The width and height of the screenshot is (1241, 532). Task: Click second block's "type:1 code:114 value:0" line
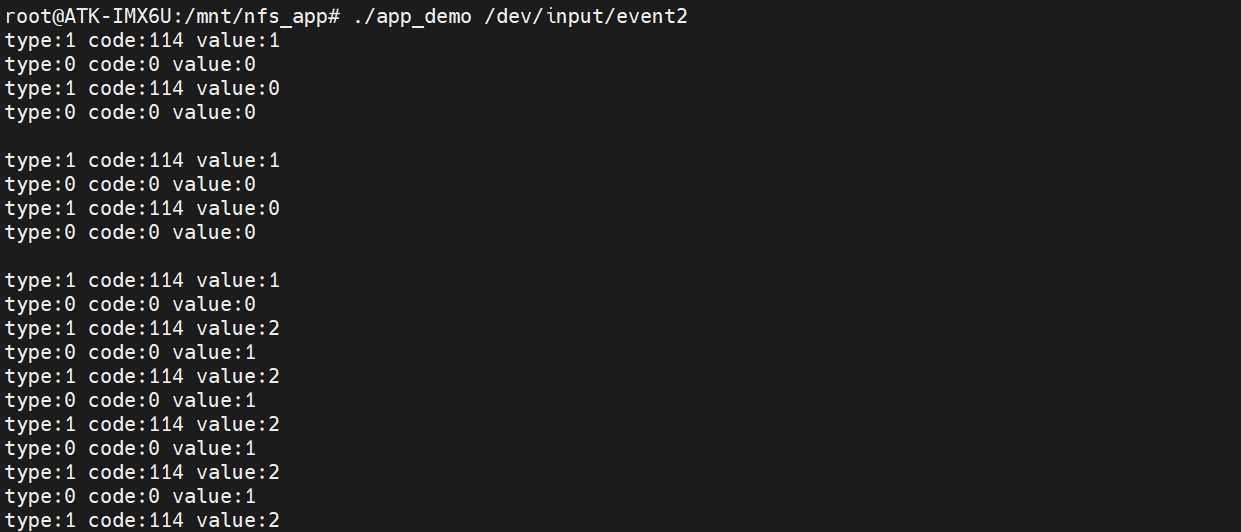pos(142,208)
